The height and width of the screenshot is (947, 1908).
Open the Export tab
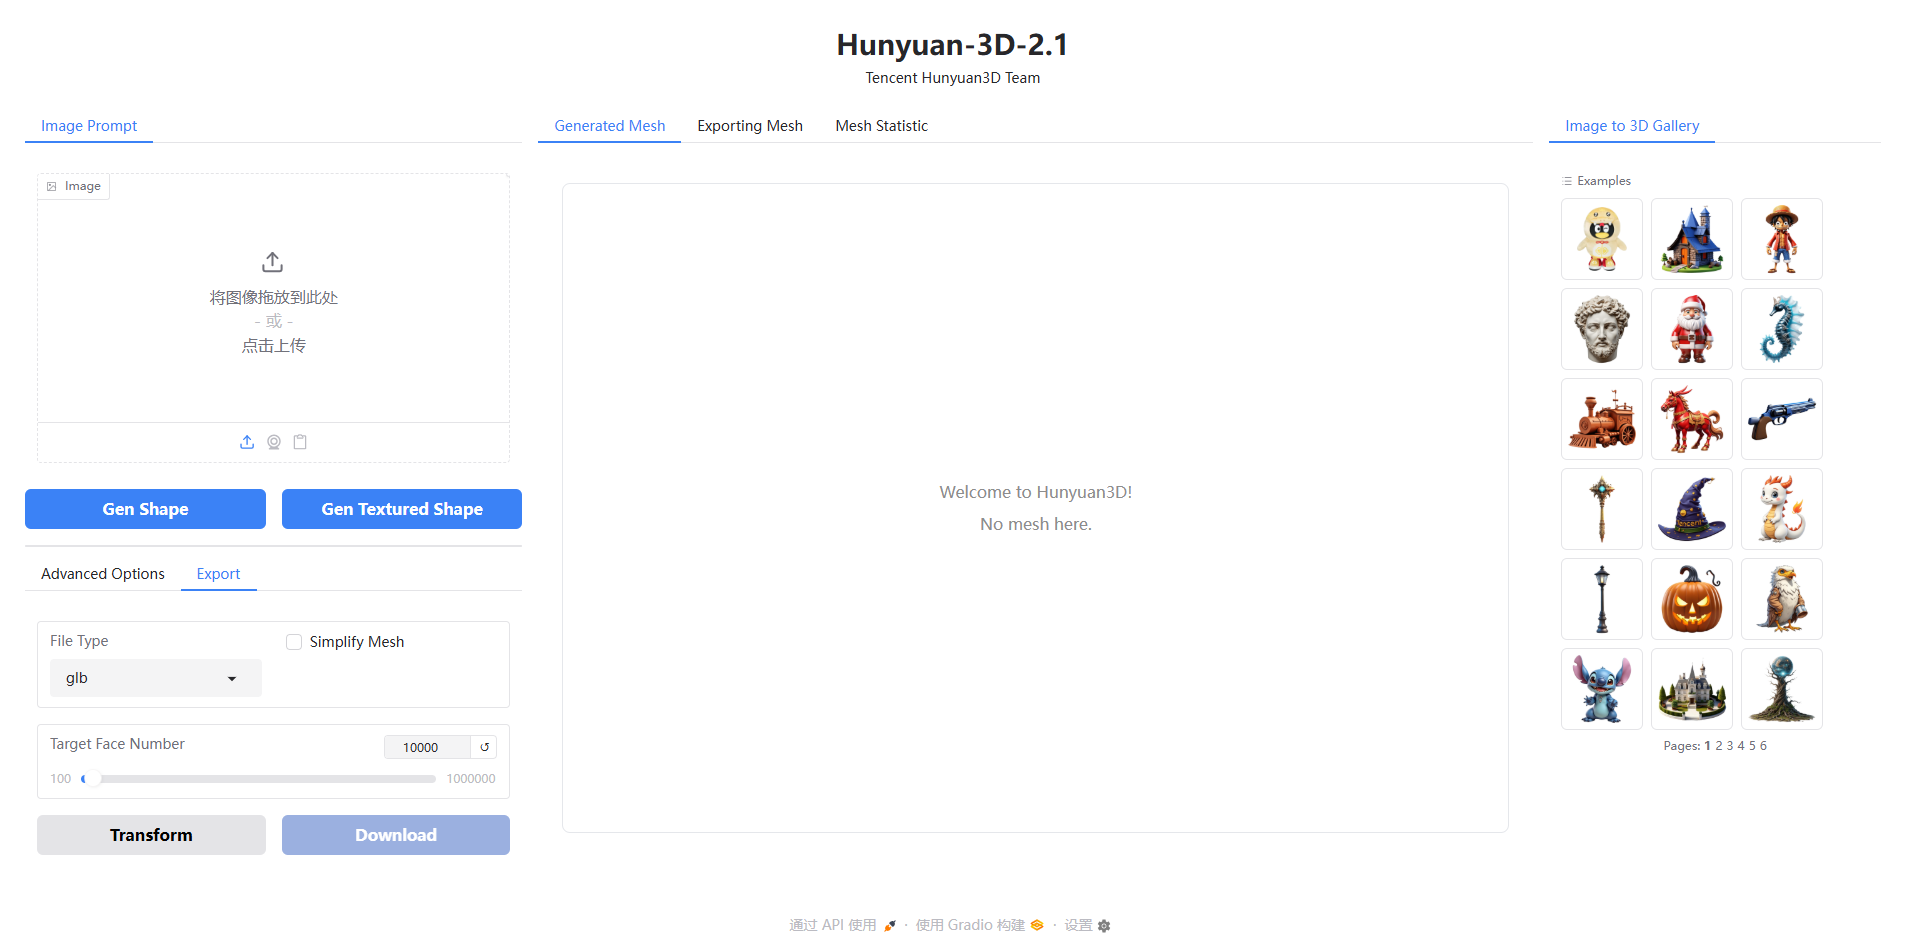pos(218,574)
